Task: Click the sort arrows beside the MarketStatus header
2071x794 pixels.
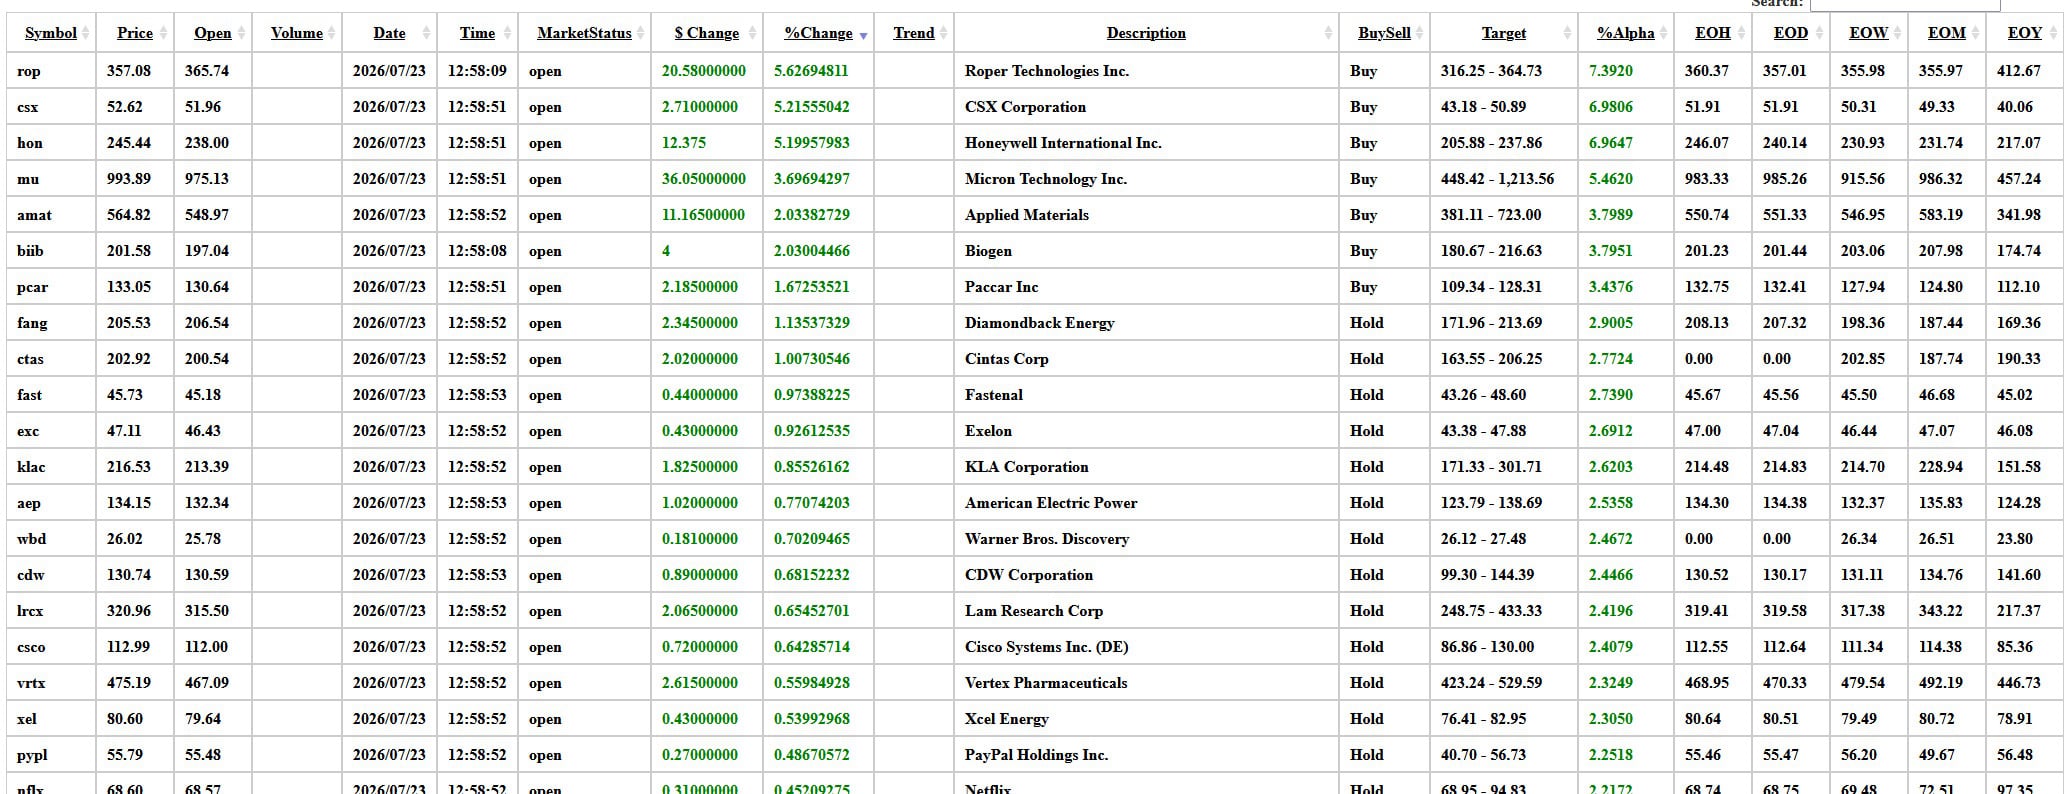Action: [x=640, y=33]
